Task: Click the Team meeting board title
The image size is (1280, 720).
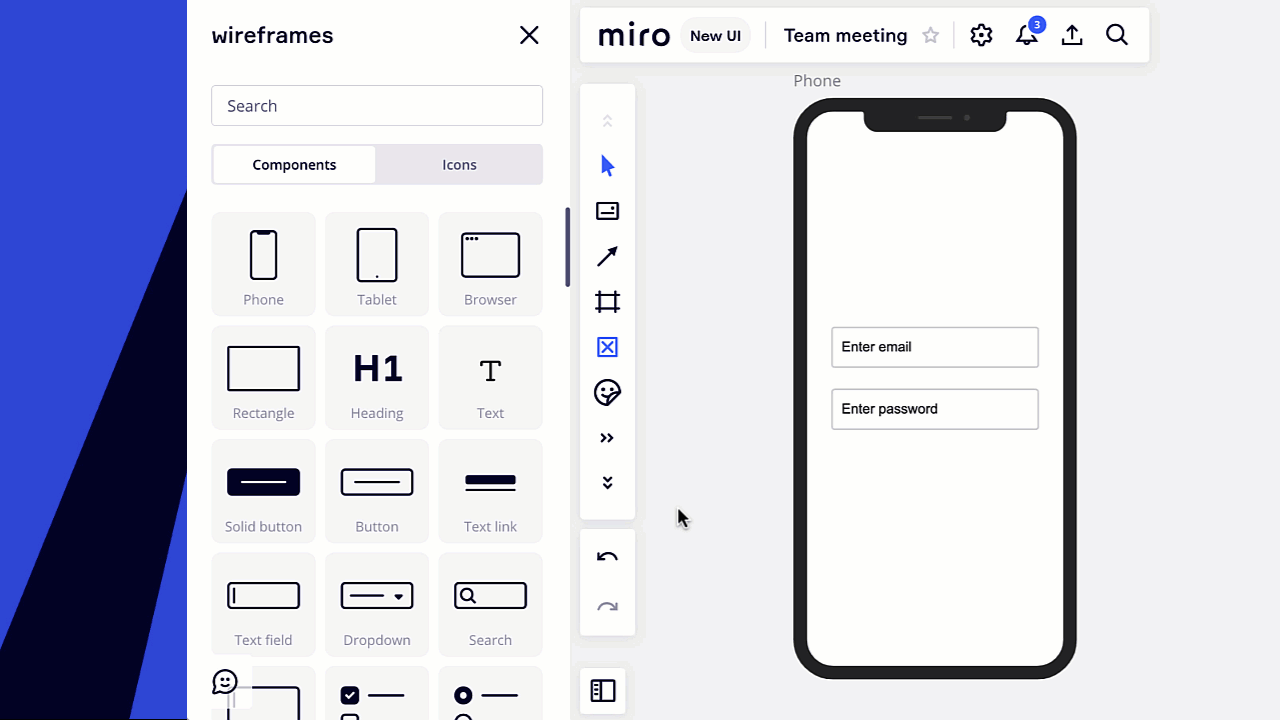Action: [845, 36]
